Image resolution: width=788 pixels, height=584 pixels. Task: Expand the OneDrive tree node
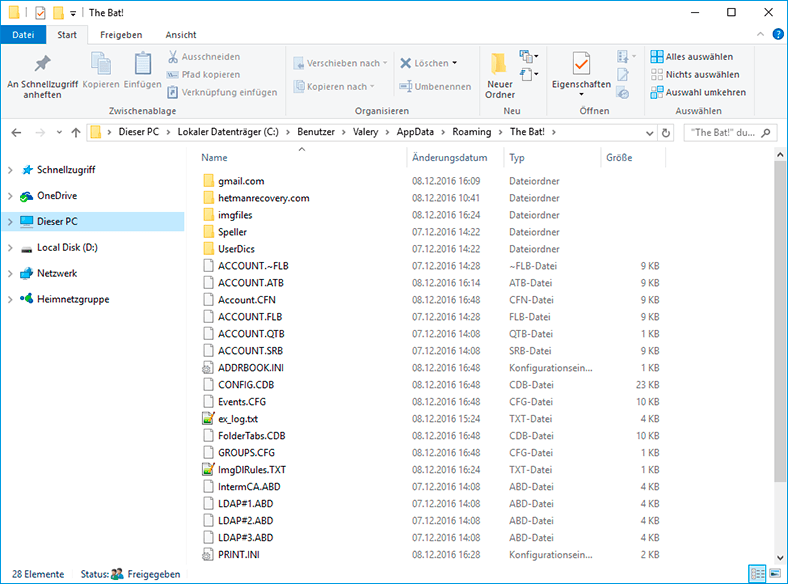click(x=10, y=196)
